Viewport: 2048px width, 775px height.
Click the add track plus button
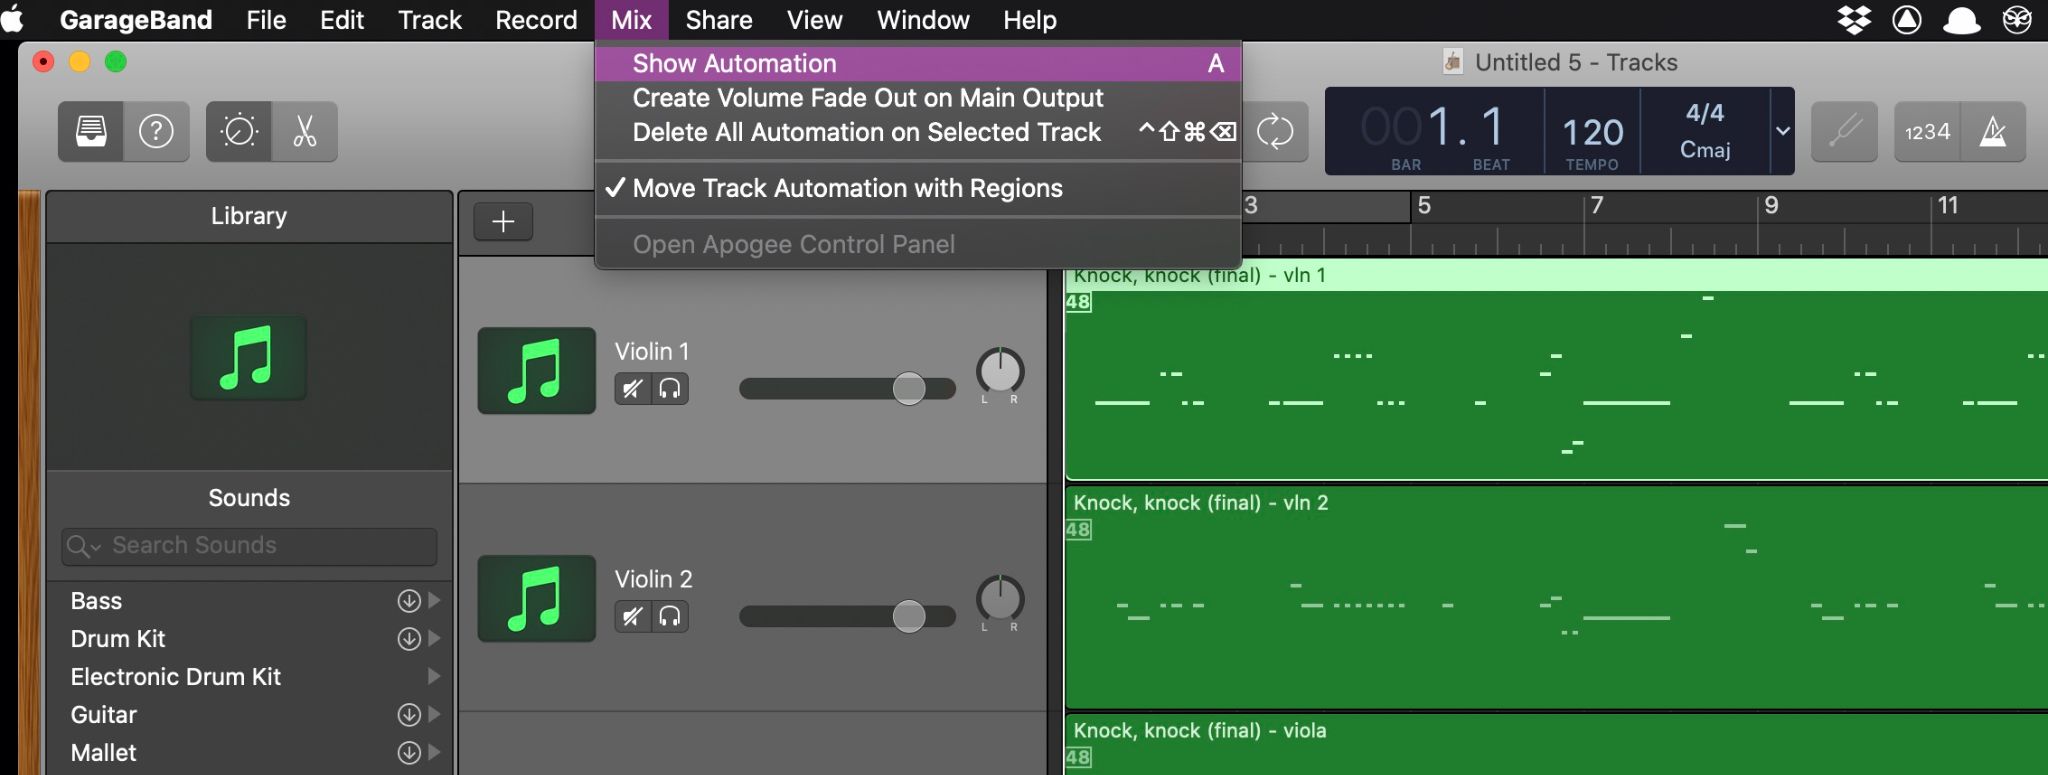pyautogui.click(x=503, y=221)
